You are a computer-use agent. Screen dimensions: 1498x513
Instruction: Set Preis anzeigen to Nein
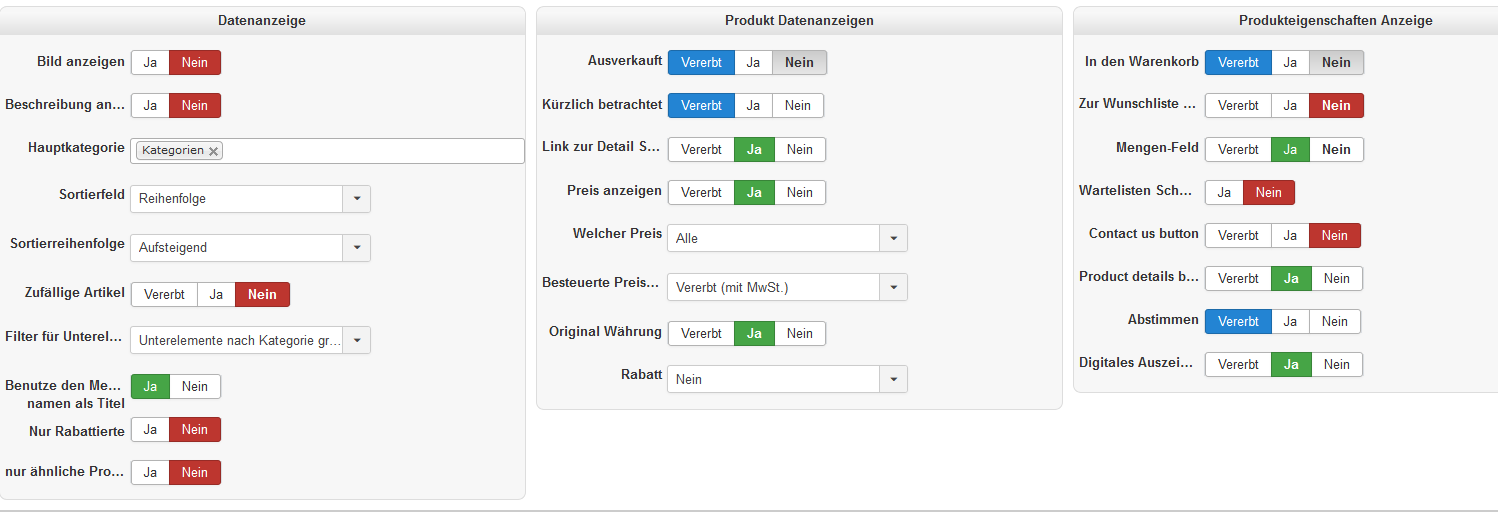(799, 193)
